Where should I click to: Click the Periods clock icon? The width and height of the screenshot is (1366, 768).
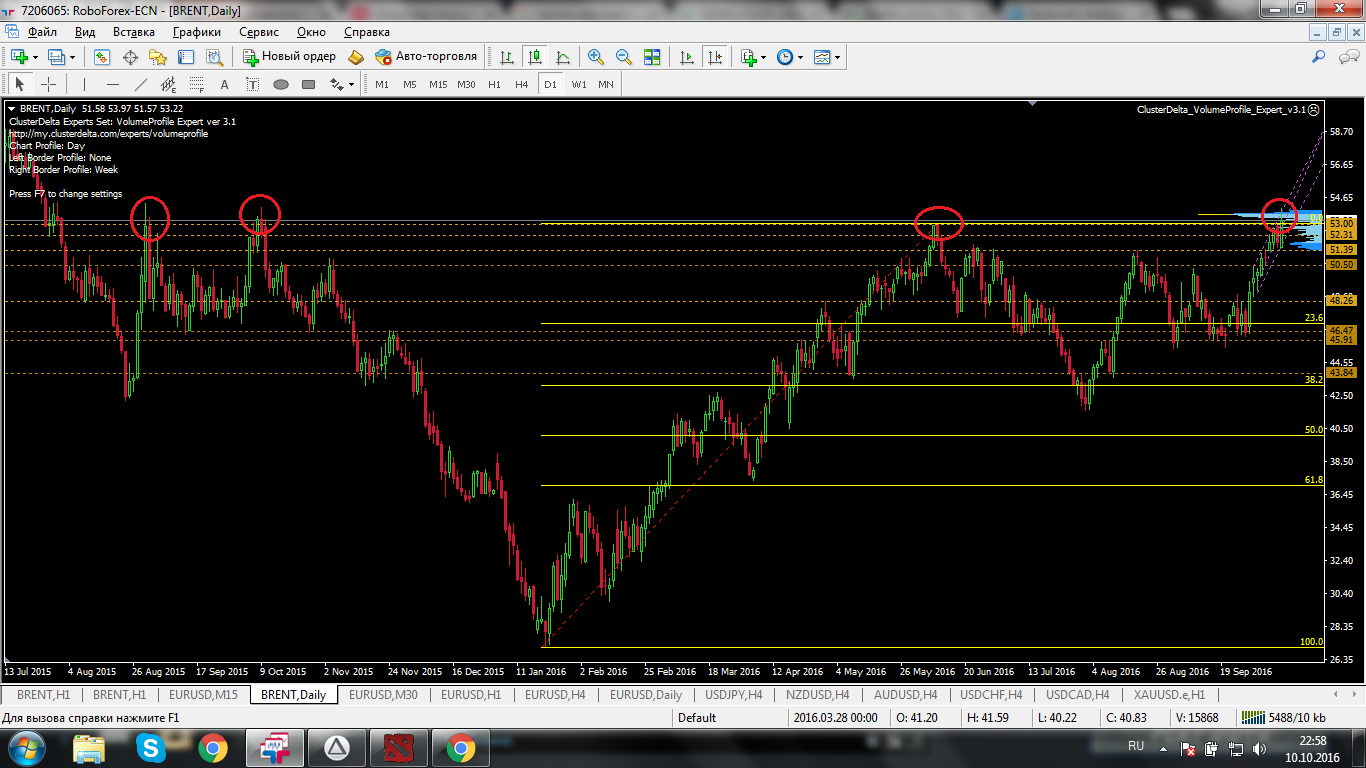tap(784, 57)
